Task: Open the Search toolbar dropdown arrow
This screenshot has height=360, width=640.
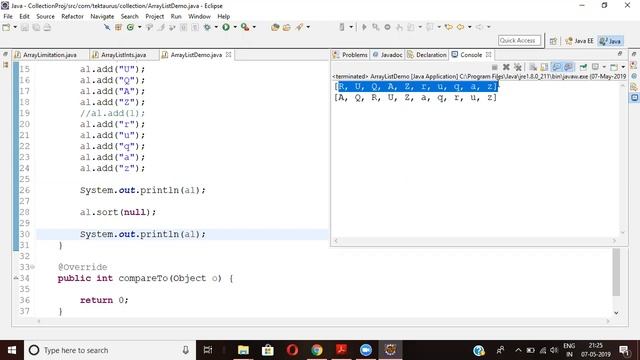Action: [308, 27]
